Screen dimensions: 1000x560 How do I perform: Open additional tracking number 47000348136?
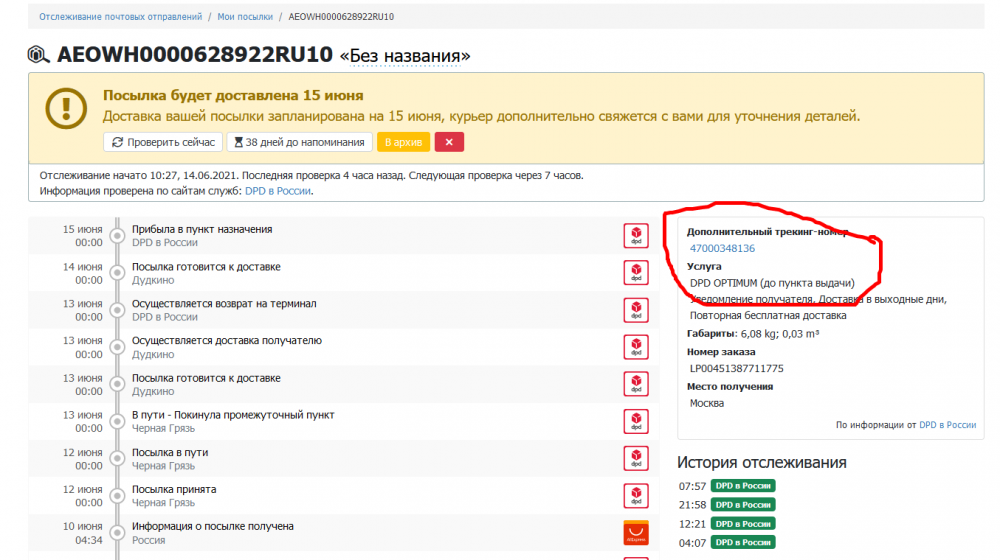click(722, 249)
